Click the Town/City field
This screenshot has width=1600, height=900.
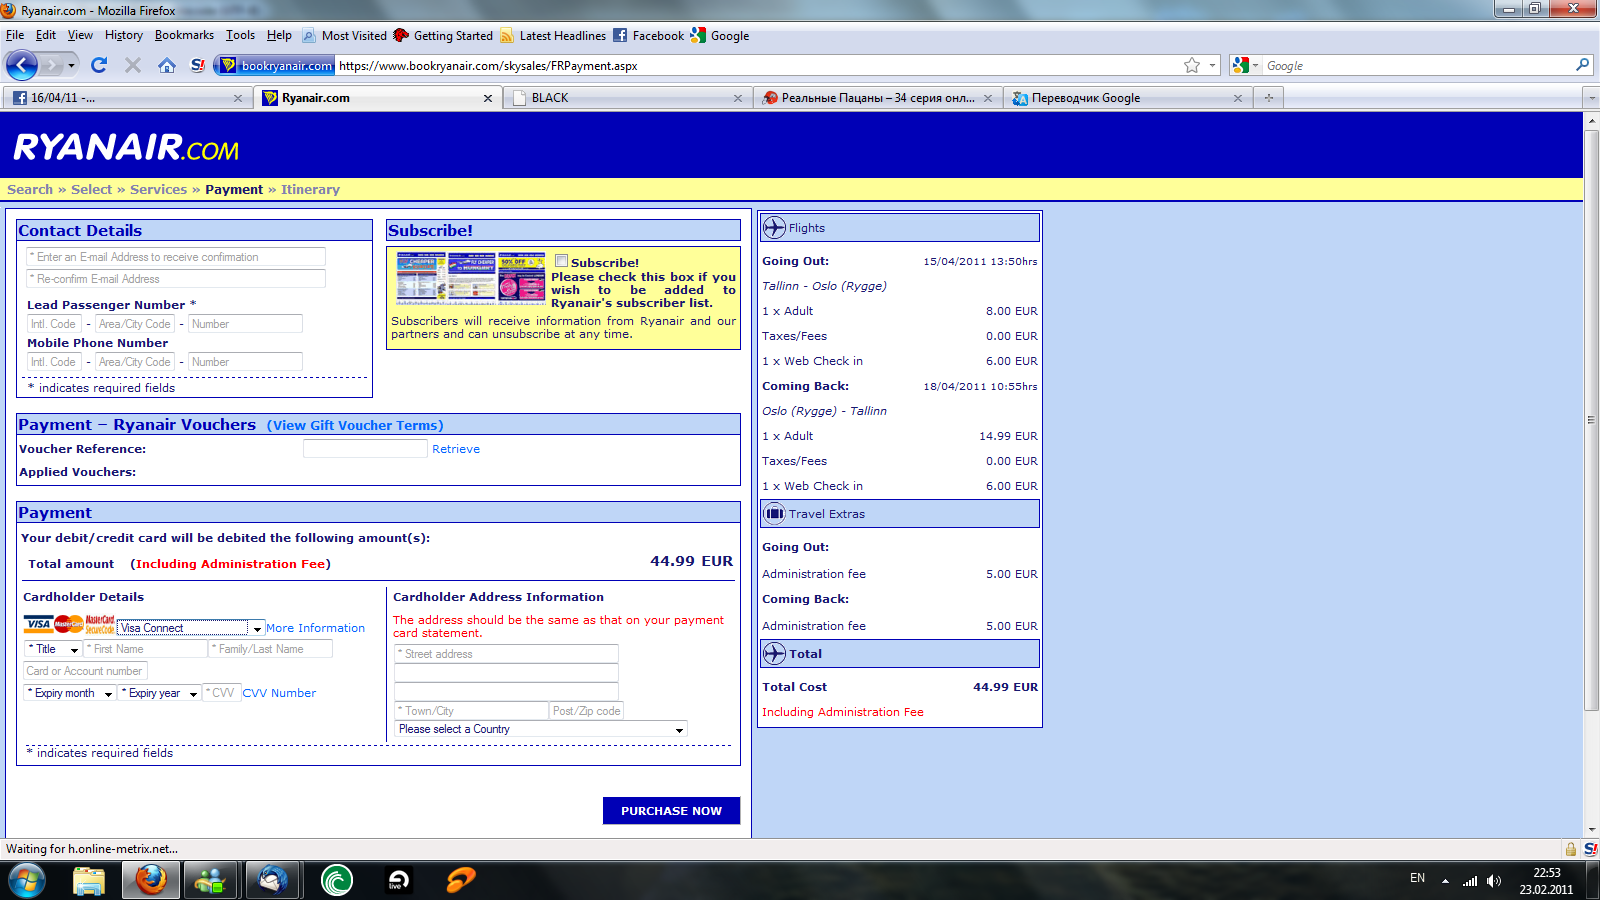(x=472, y=711)
